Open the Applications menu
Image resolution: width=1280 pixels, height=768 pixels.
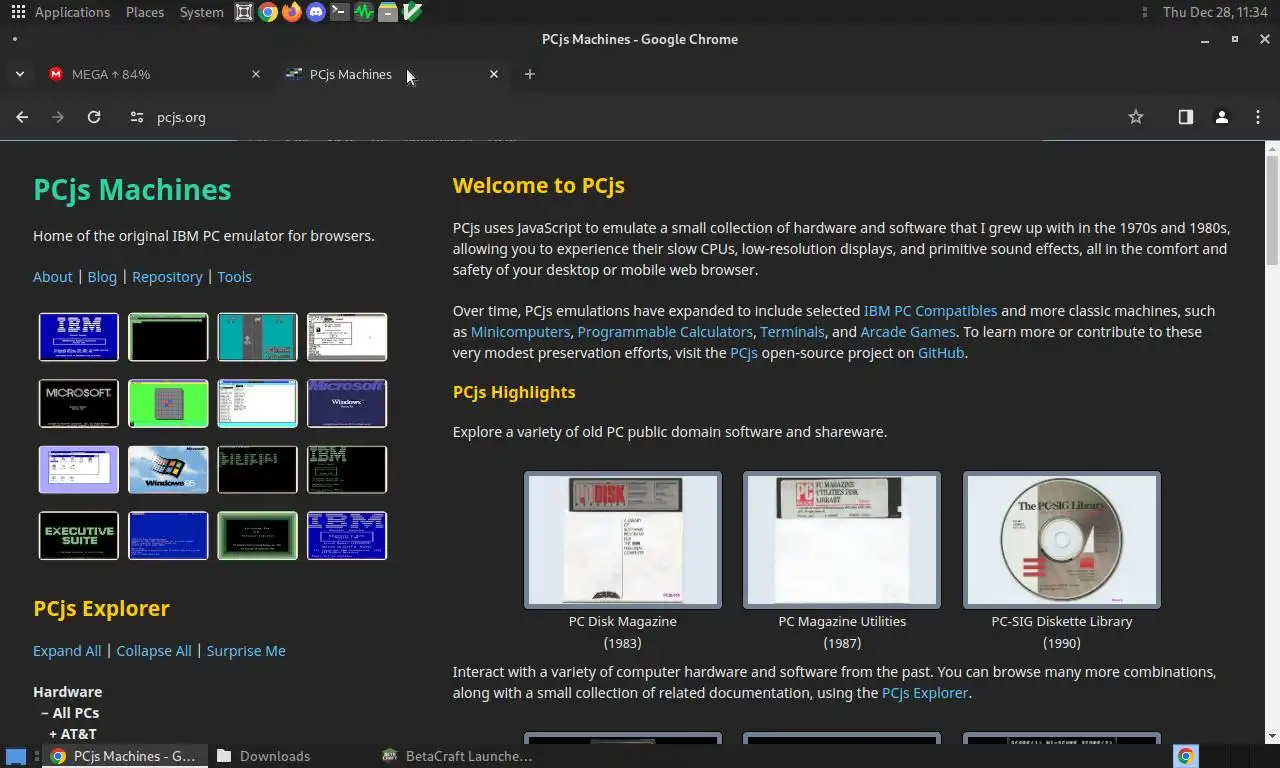72,12
